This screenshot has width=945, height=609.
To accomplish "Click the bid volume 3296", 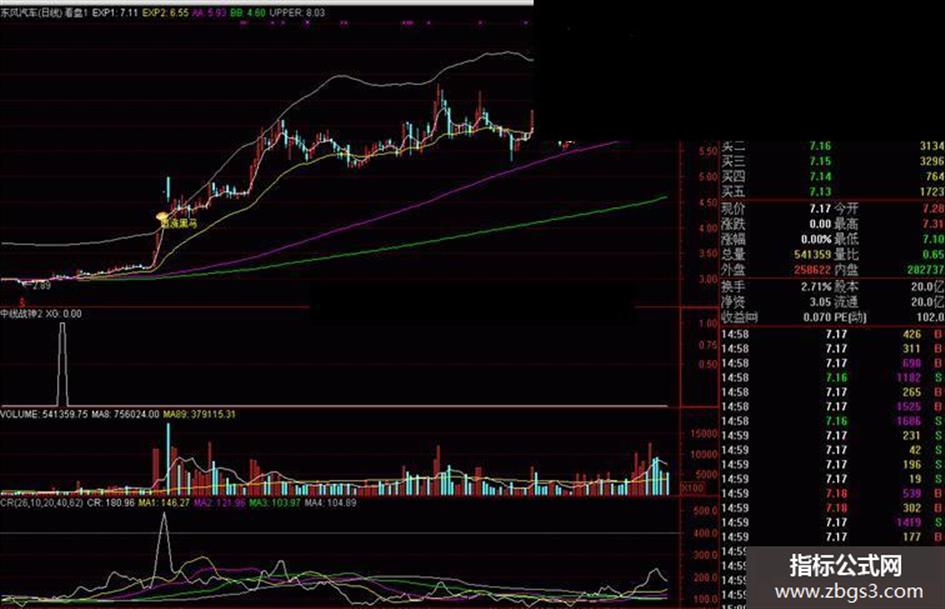I will click(932, 161).
